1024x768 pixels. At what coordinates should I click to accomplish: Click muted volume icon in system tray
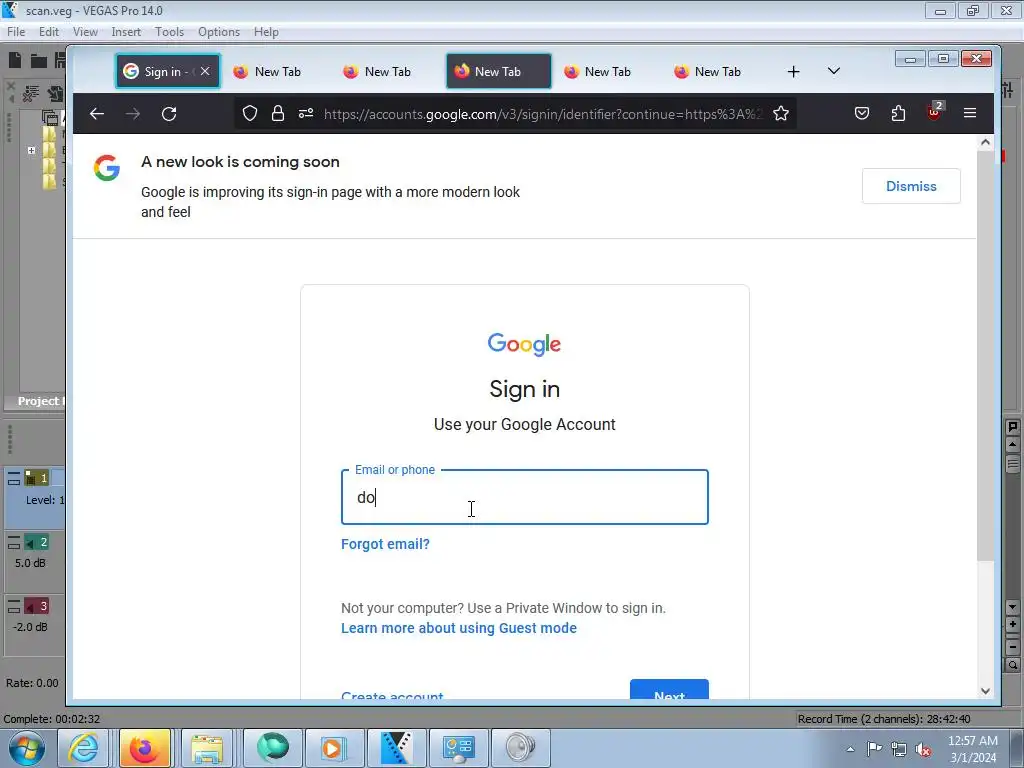coord(923,749)
